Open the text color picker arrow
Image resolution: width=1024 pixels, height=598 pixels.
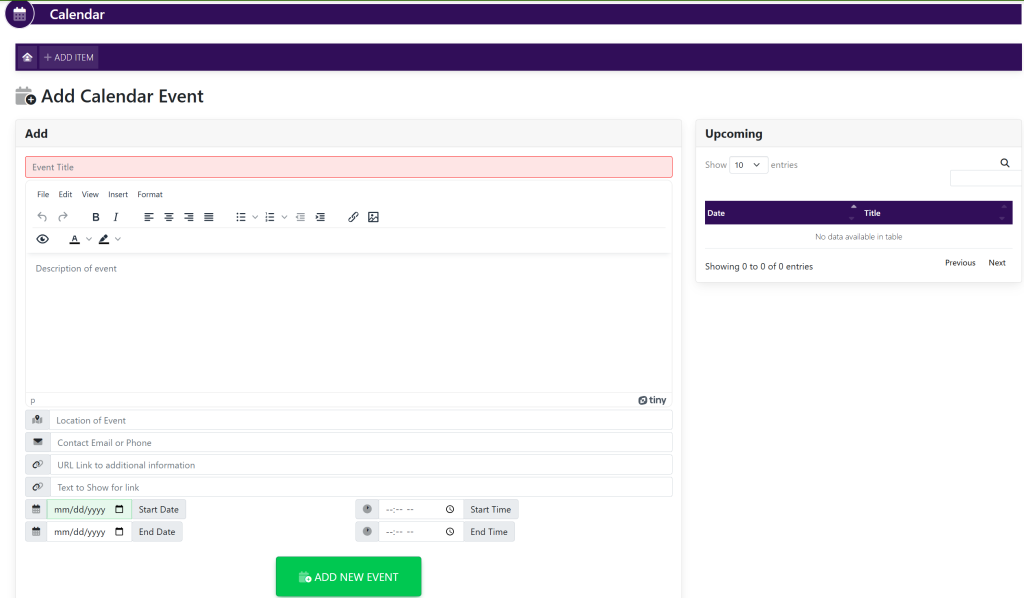(x=89, y=239)
